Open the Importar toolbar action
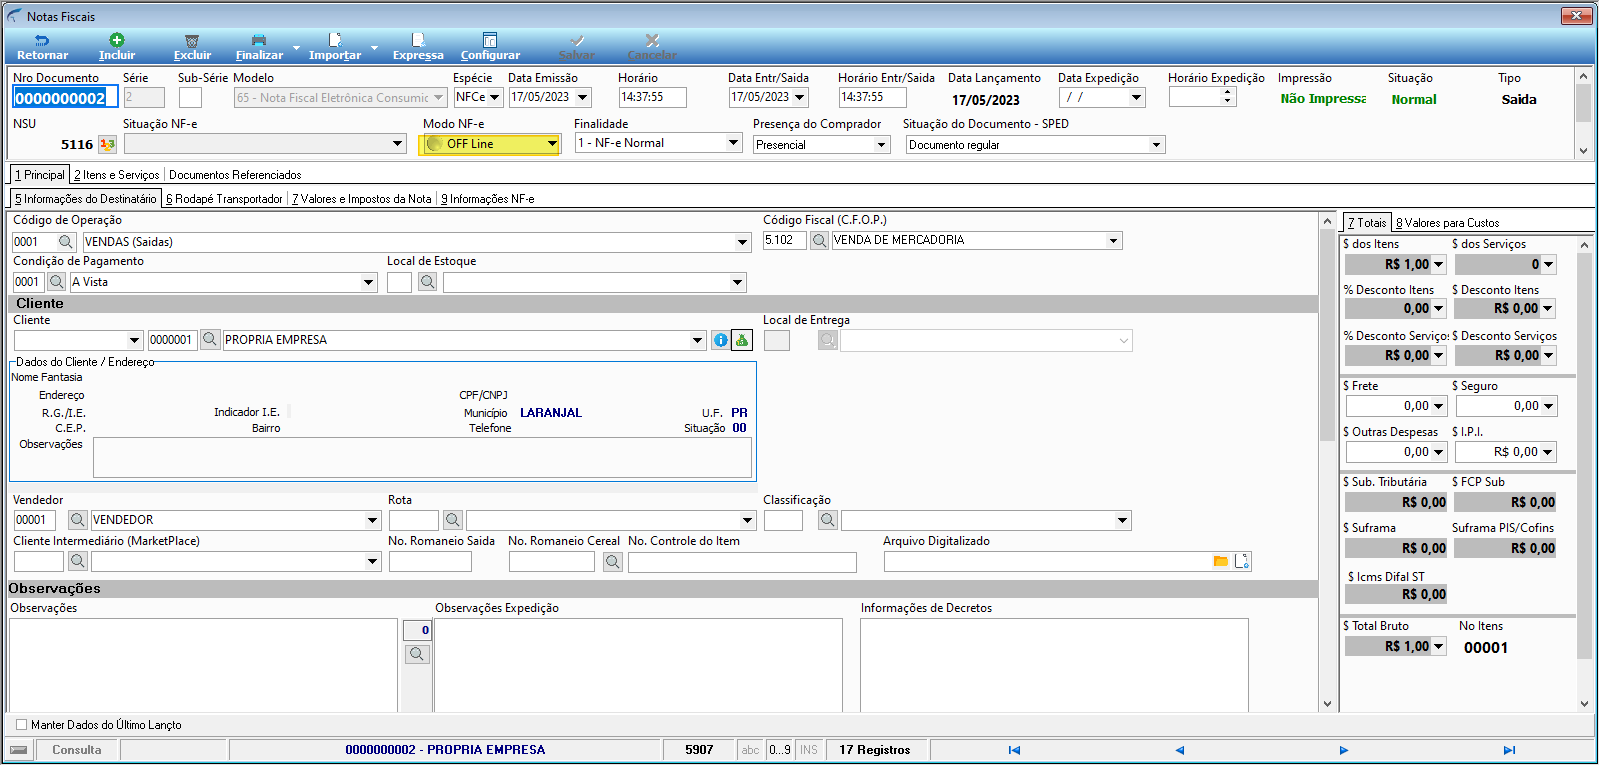Viewport: 1600px width, 766px height. point(335,47)
